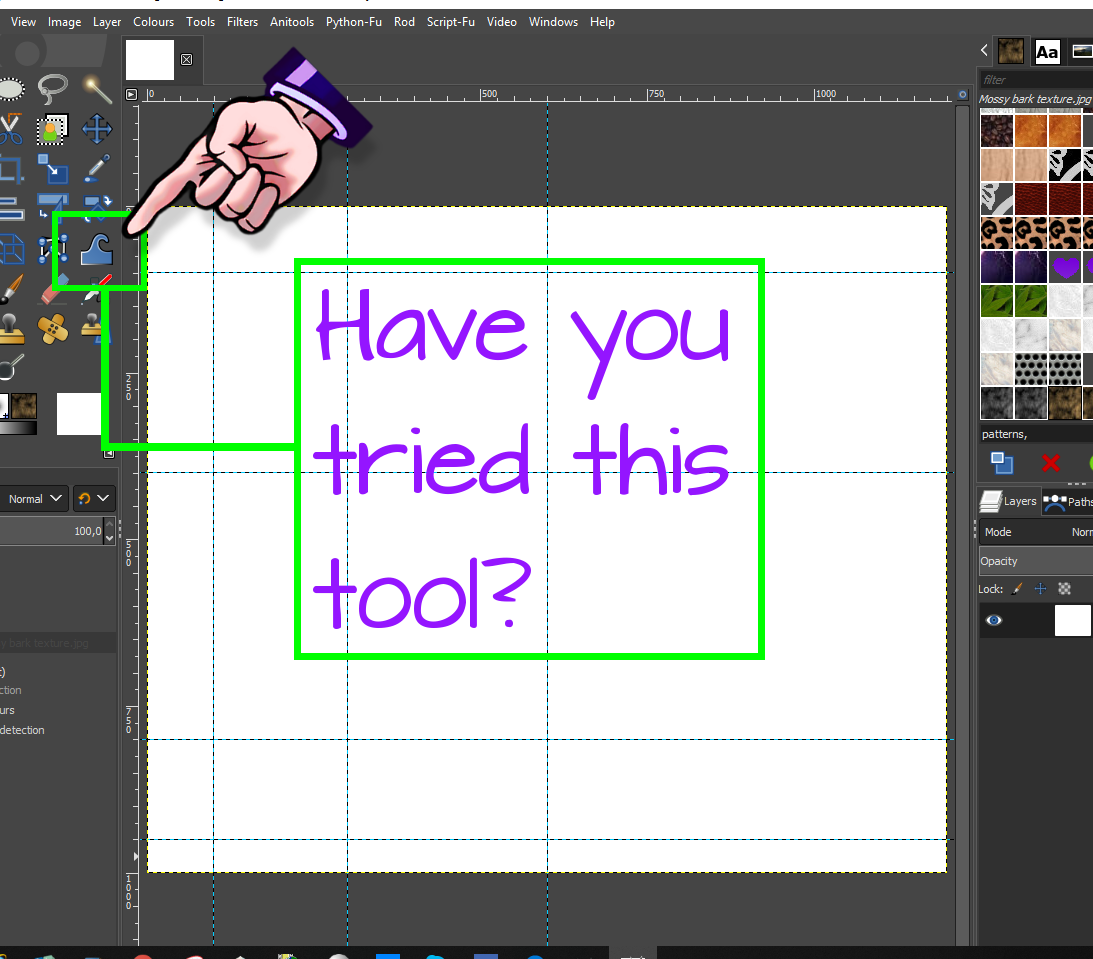Open the Anitools menu
Viewport: 1093px width, 959px height.
coord(291,22)
